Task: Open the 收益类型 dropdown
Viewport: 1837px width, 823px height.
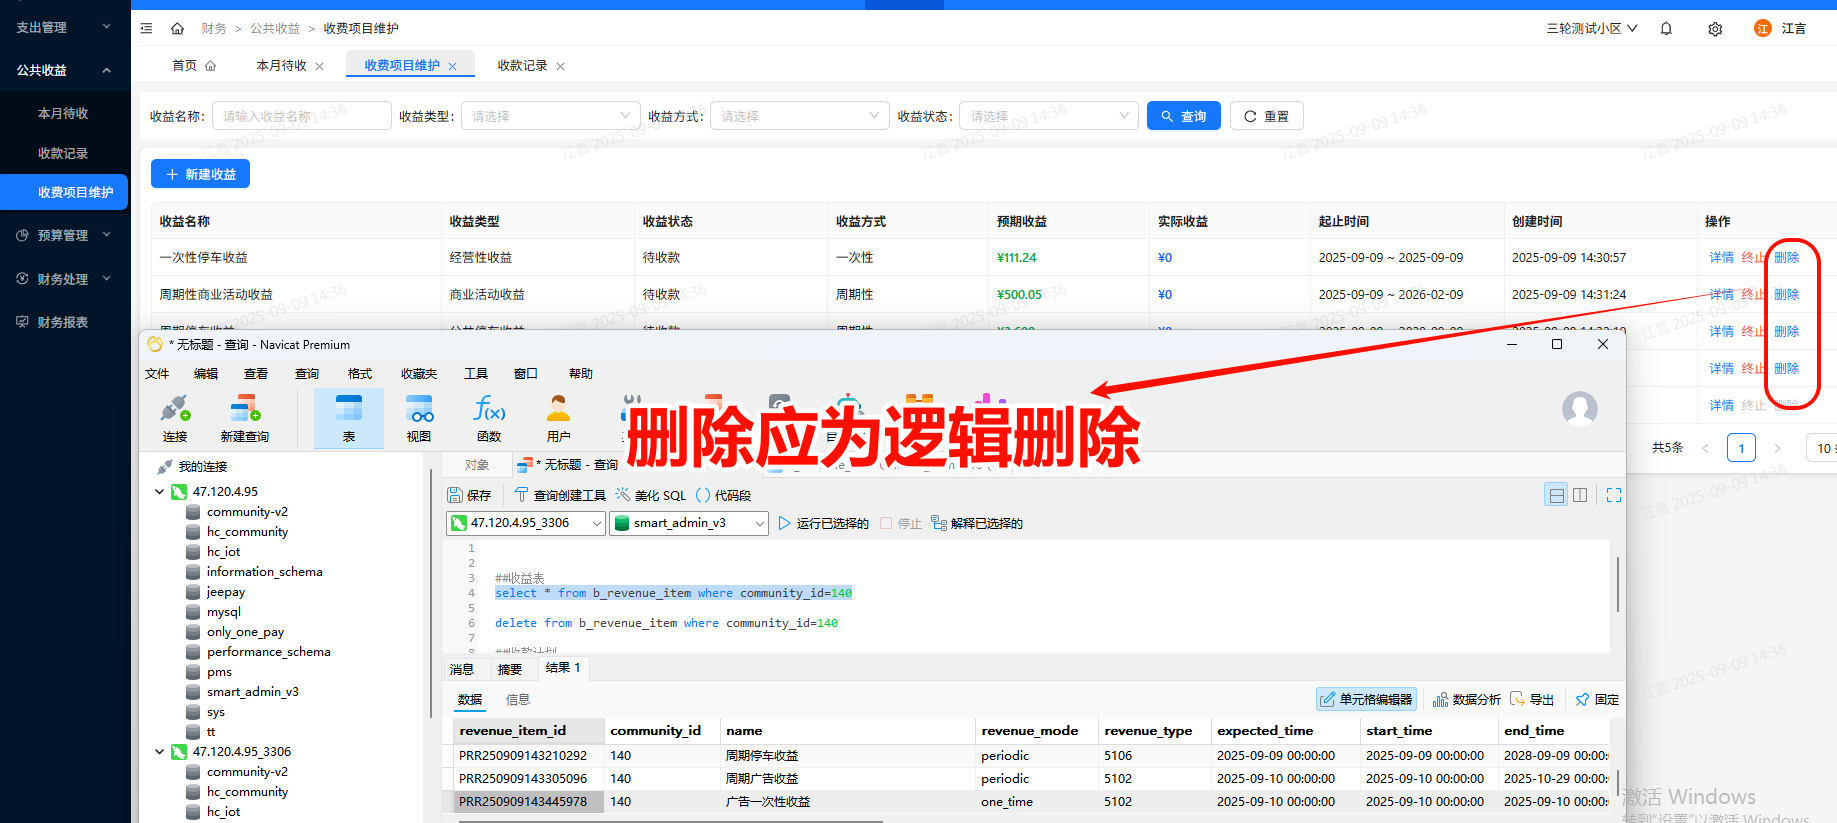Action: click(550, 116)
